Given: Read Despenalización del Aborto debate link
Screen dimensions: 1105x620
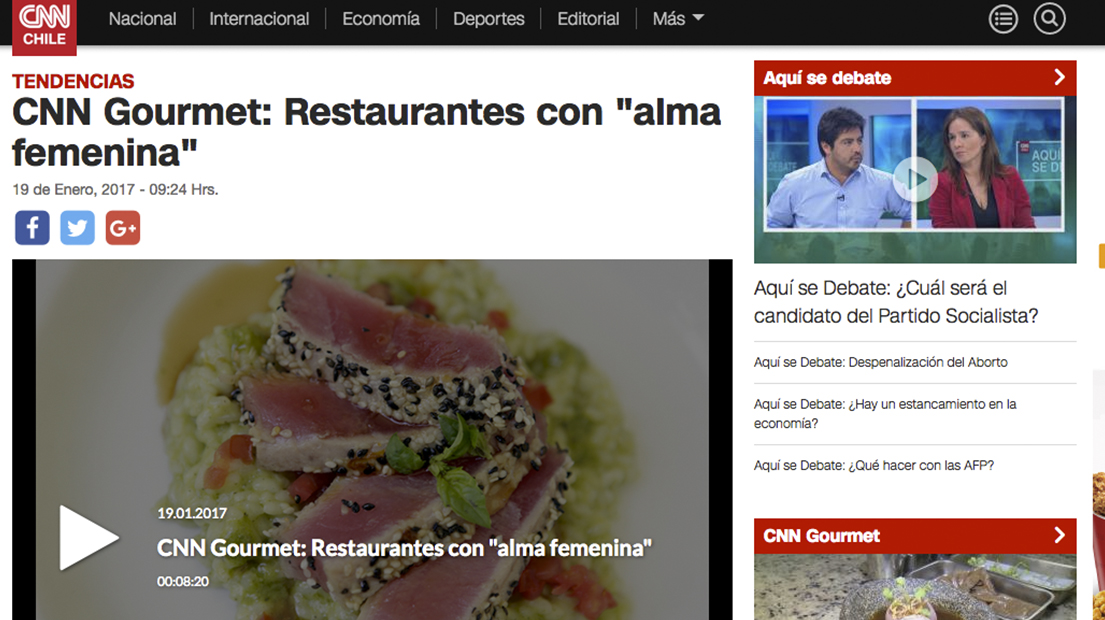Looking at the screenshot, I should click(x=881, y=362).
